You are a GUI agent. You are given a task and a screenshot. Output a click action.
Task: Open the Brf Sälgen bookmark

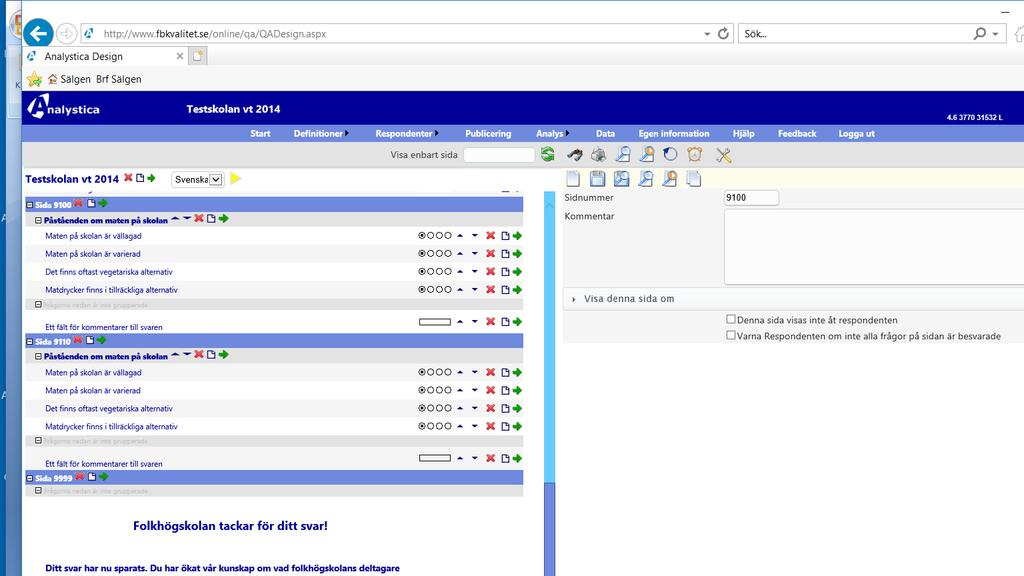118,79
